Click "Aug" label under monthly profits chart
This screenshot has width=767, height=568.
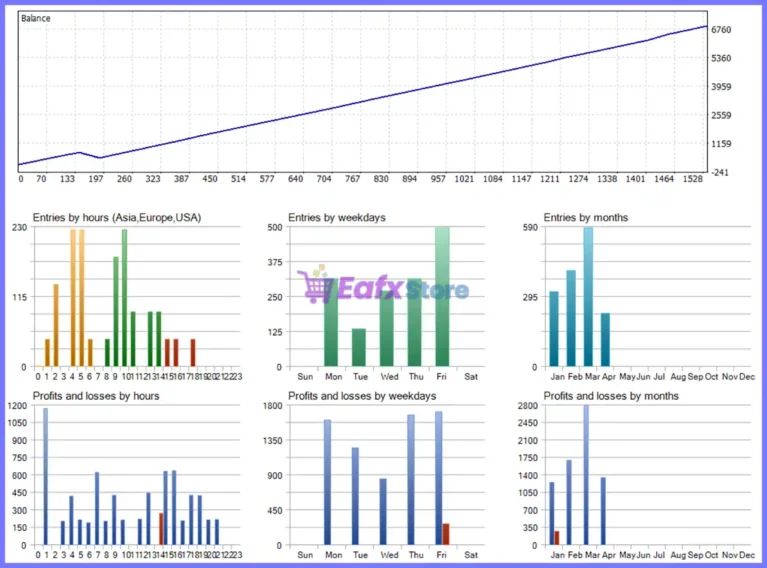pyautogui.click(x=678, y=555)
